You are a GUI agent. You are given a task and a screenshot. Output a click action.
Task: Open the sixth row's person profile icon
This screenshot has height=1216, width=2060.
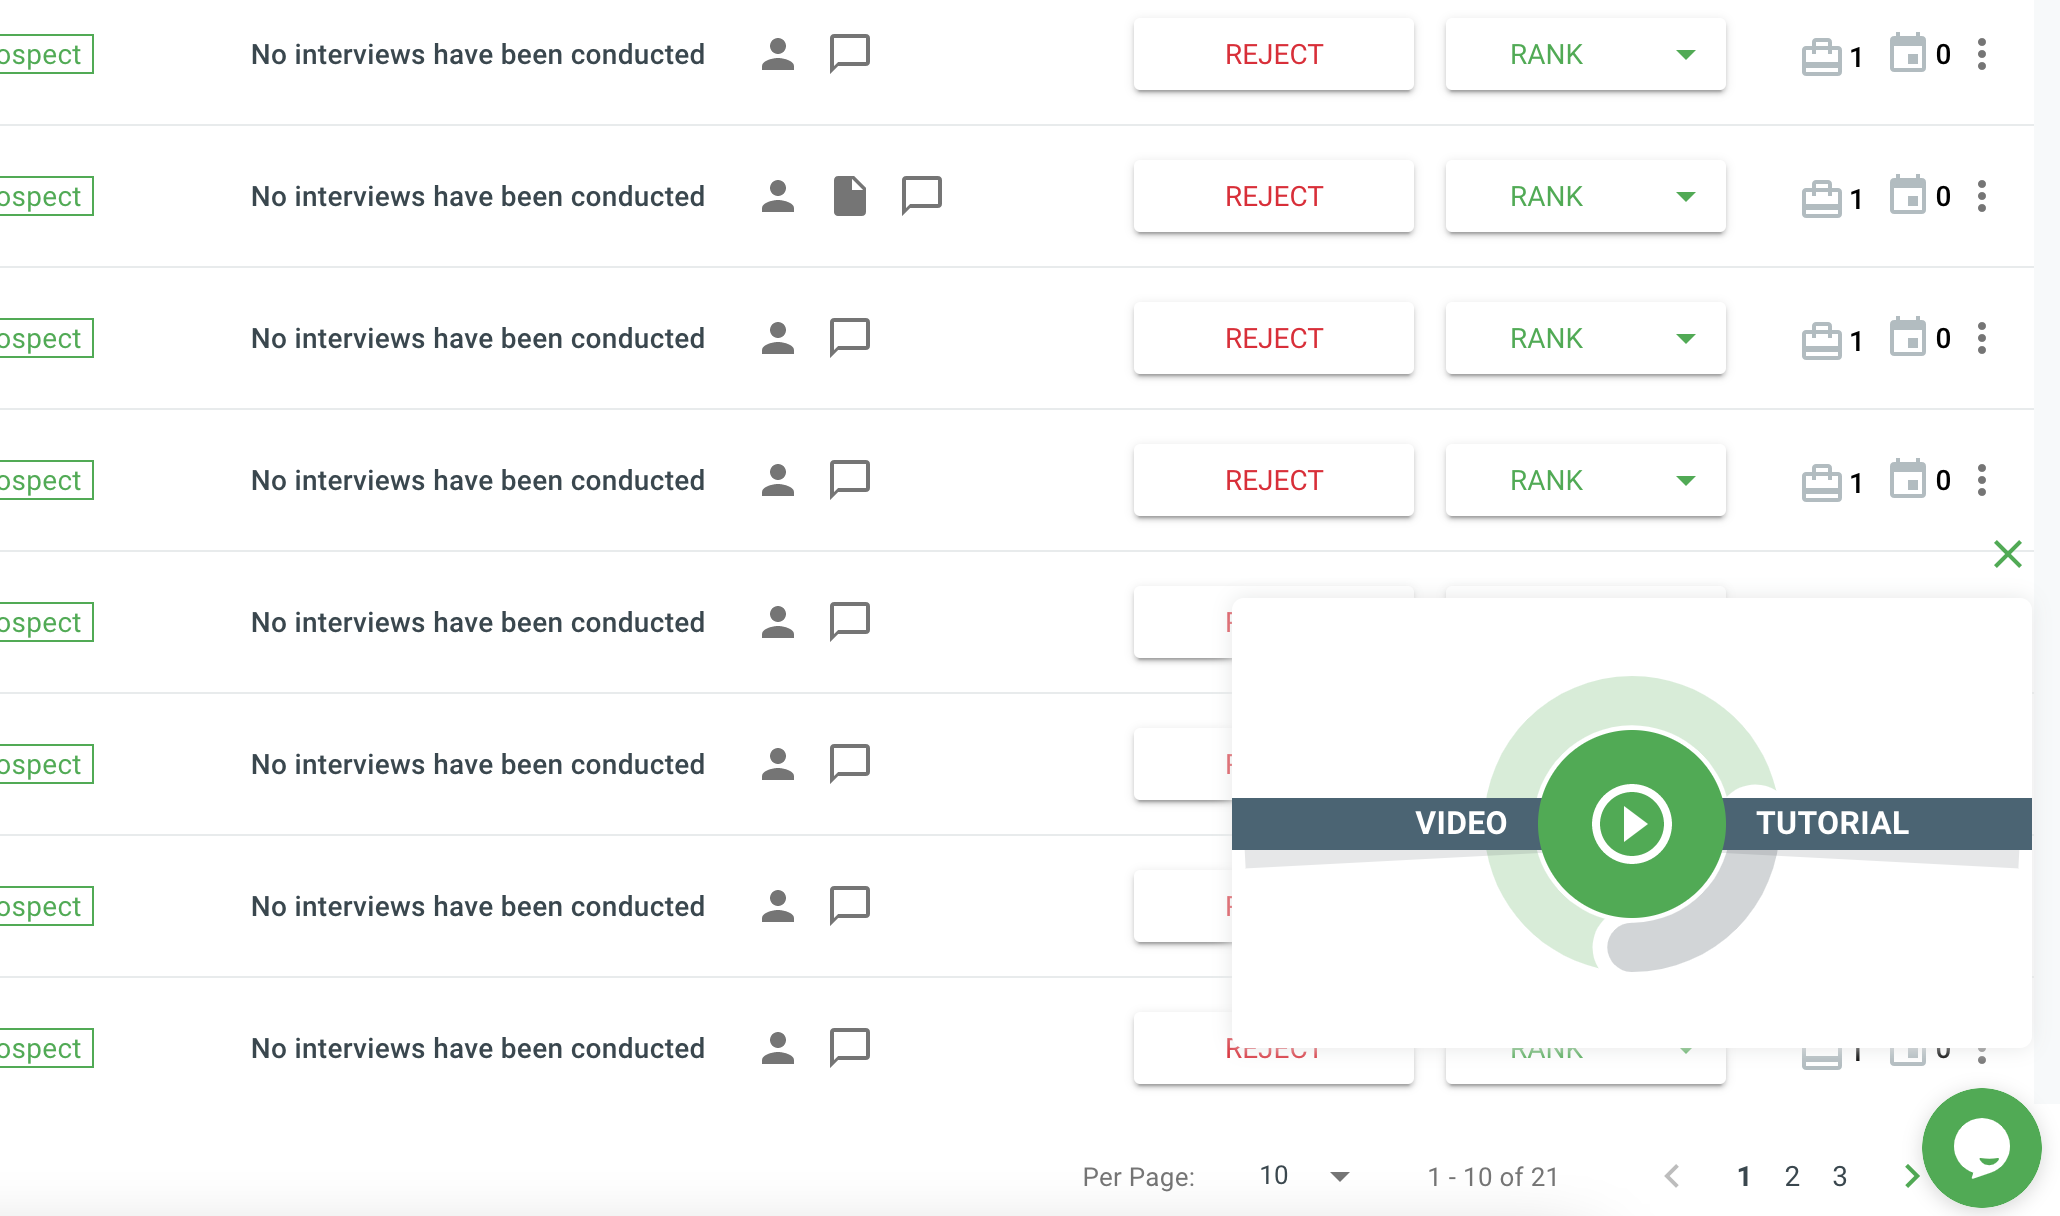pyautogui.click(x=777, y=764)
